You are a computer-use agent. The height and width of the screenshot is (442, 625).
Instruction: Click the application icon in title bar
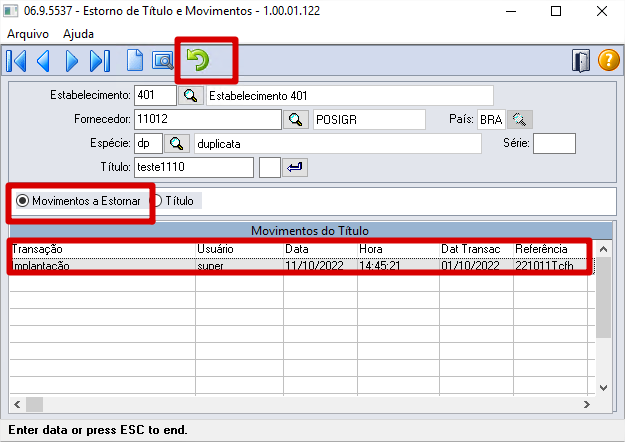pos(11,11)
